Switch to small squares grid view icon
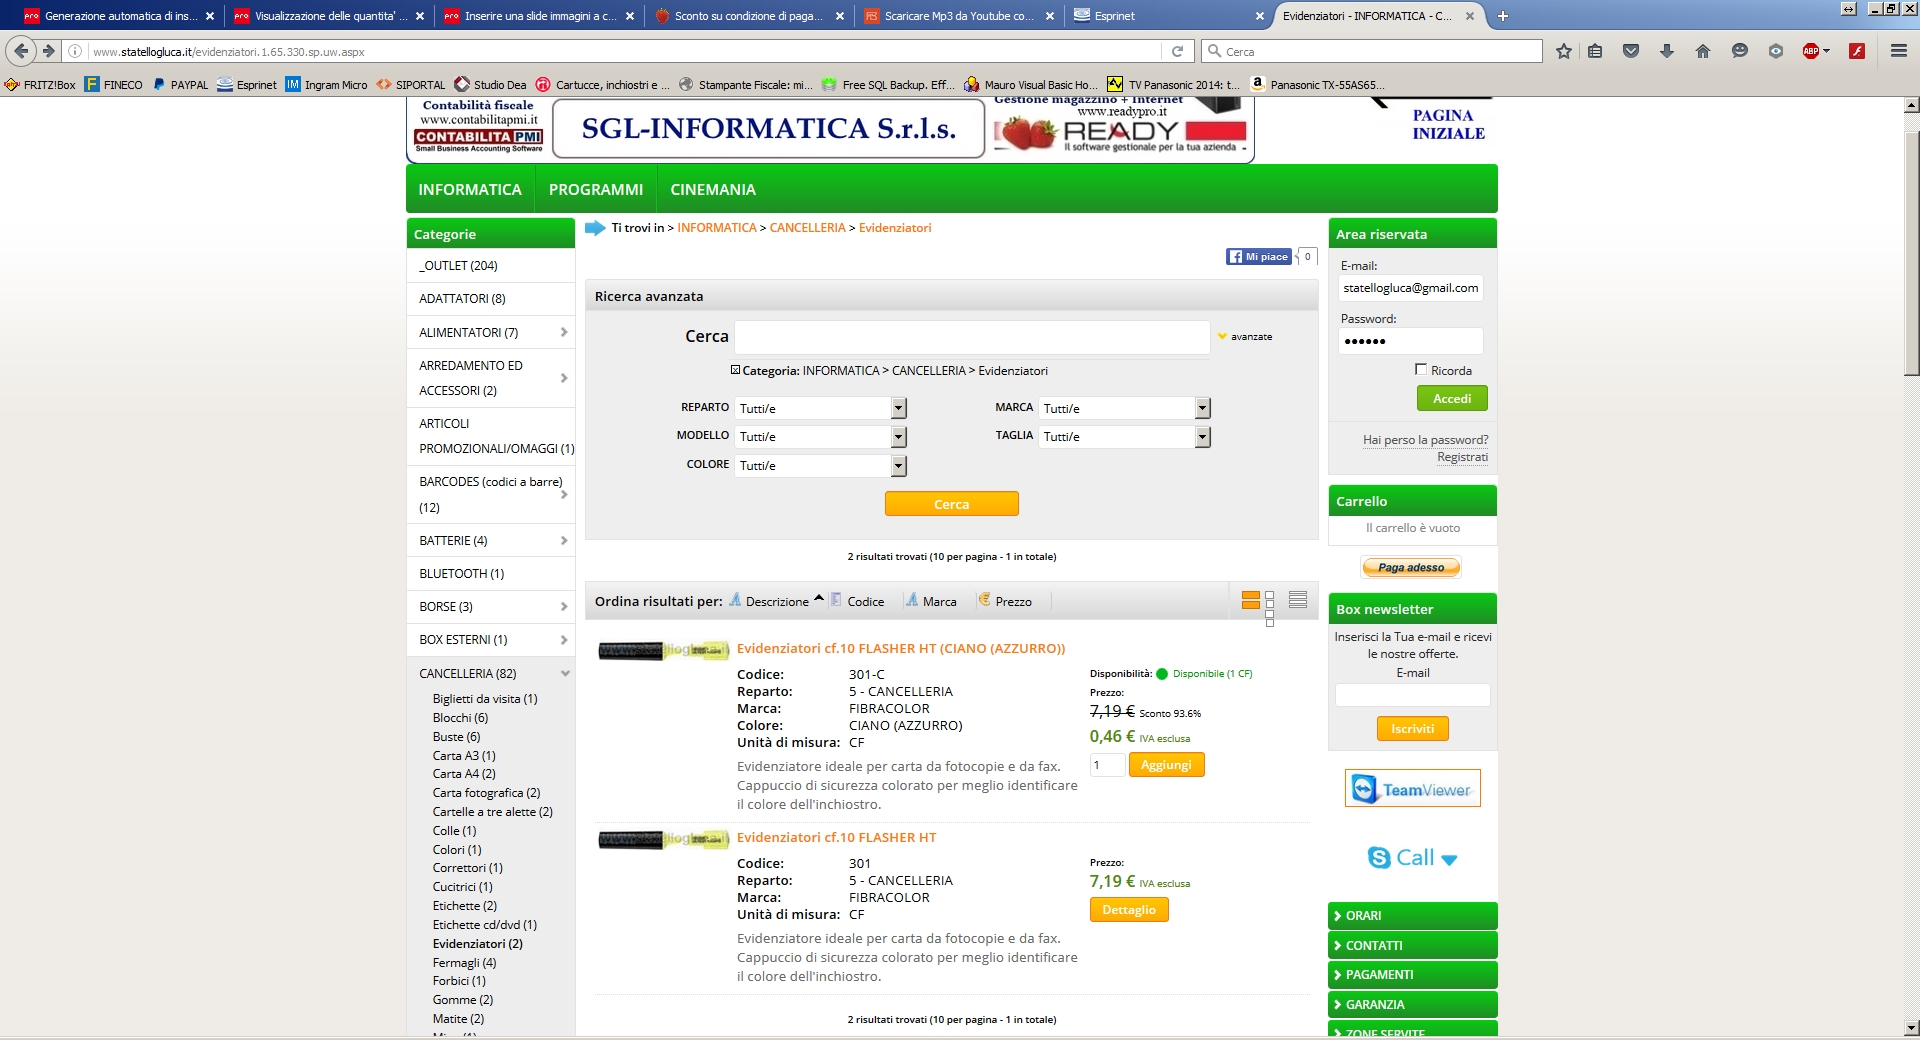The height and width of the screenshot is (1040, 1920). tap(1270, 608)
